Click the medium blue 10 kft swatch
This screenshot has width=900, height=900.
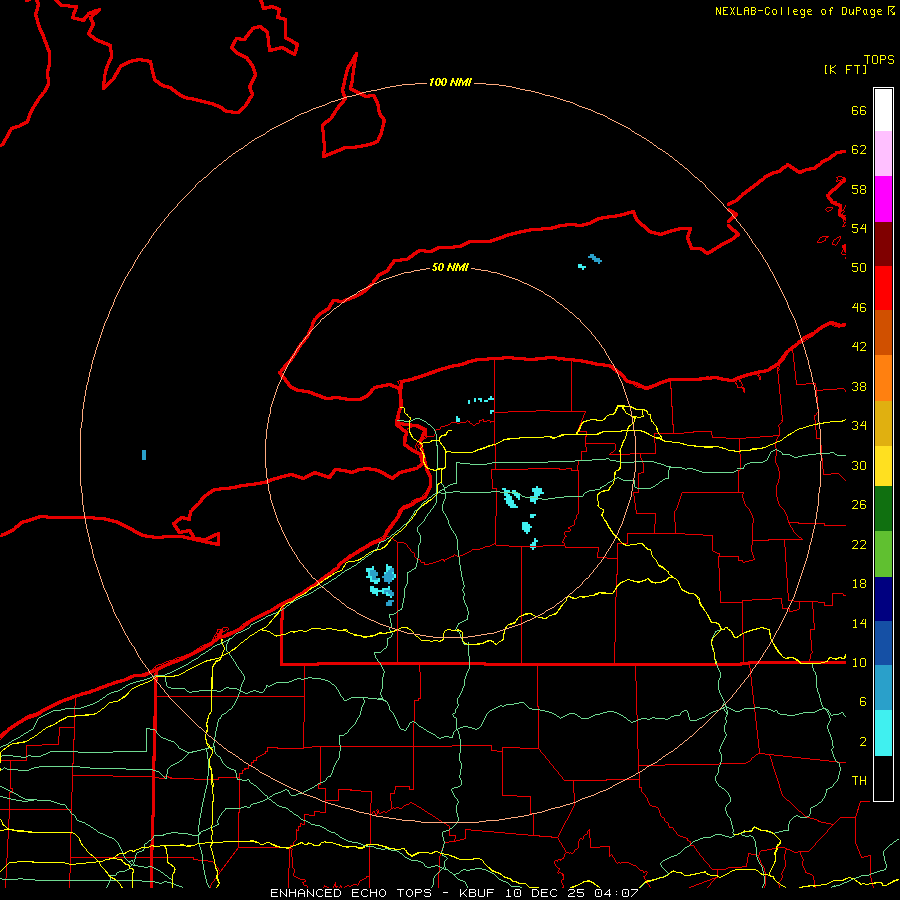point(883,643)
